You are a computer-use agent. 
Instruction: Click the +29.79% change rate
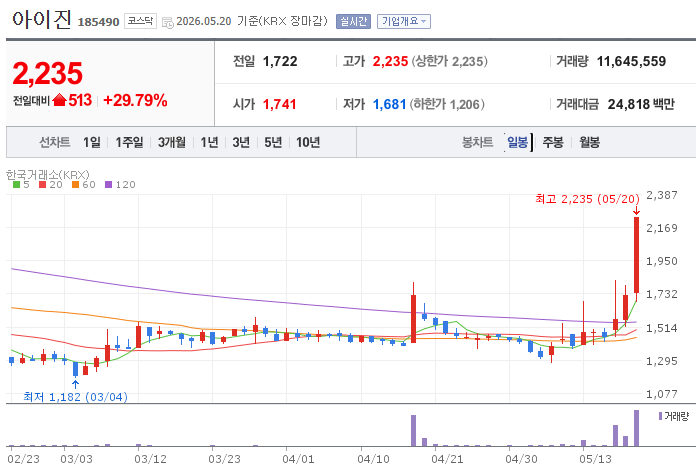coord(135,100)
